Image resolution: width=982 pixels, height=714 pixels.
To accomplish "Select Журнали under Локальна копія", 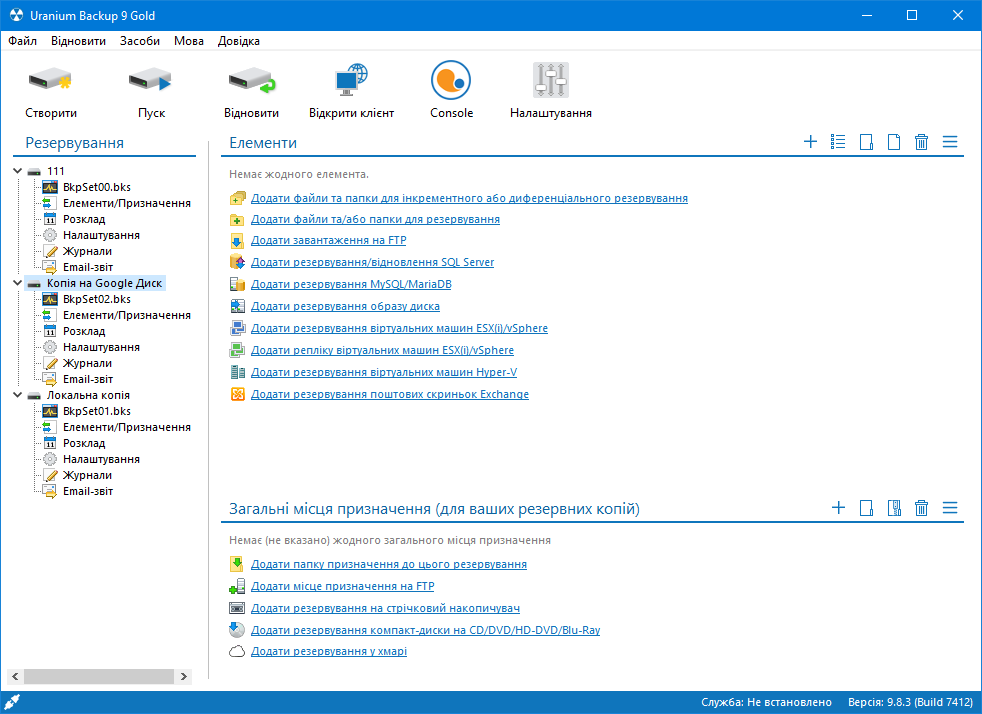I will point(87,475).
